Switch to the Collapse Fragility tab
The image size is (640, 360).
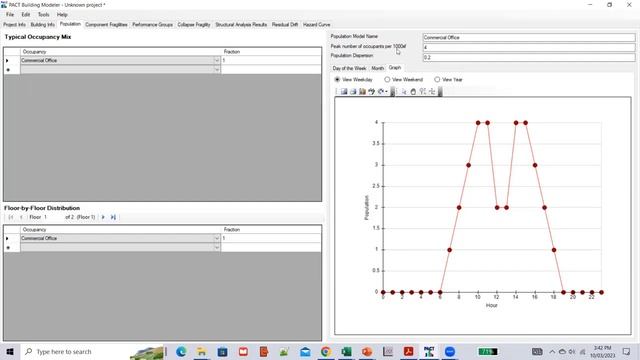pyautogui.click(x=194, y=25)
